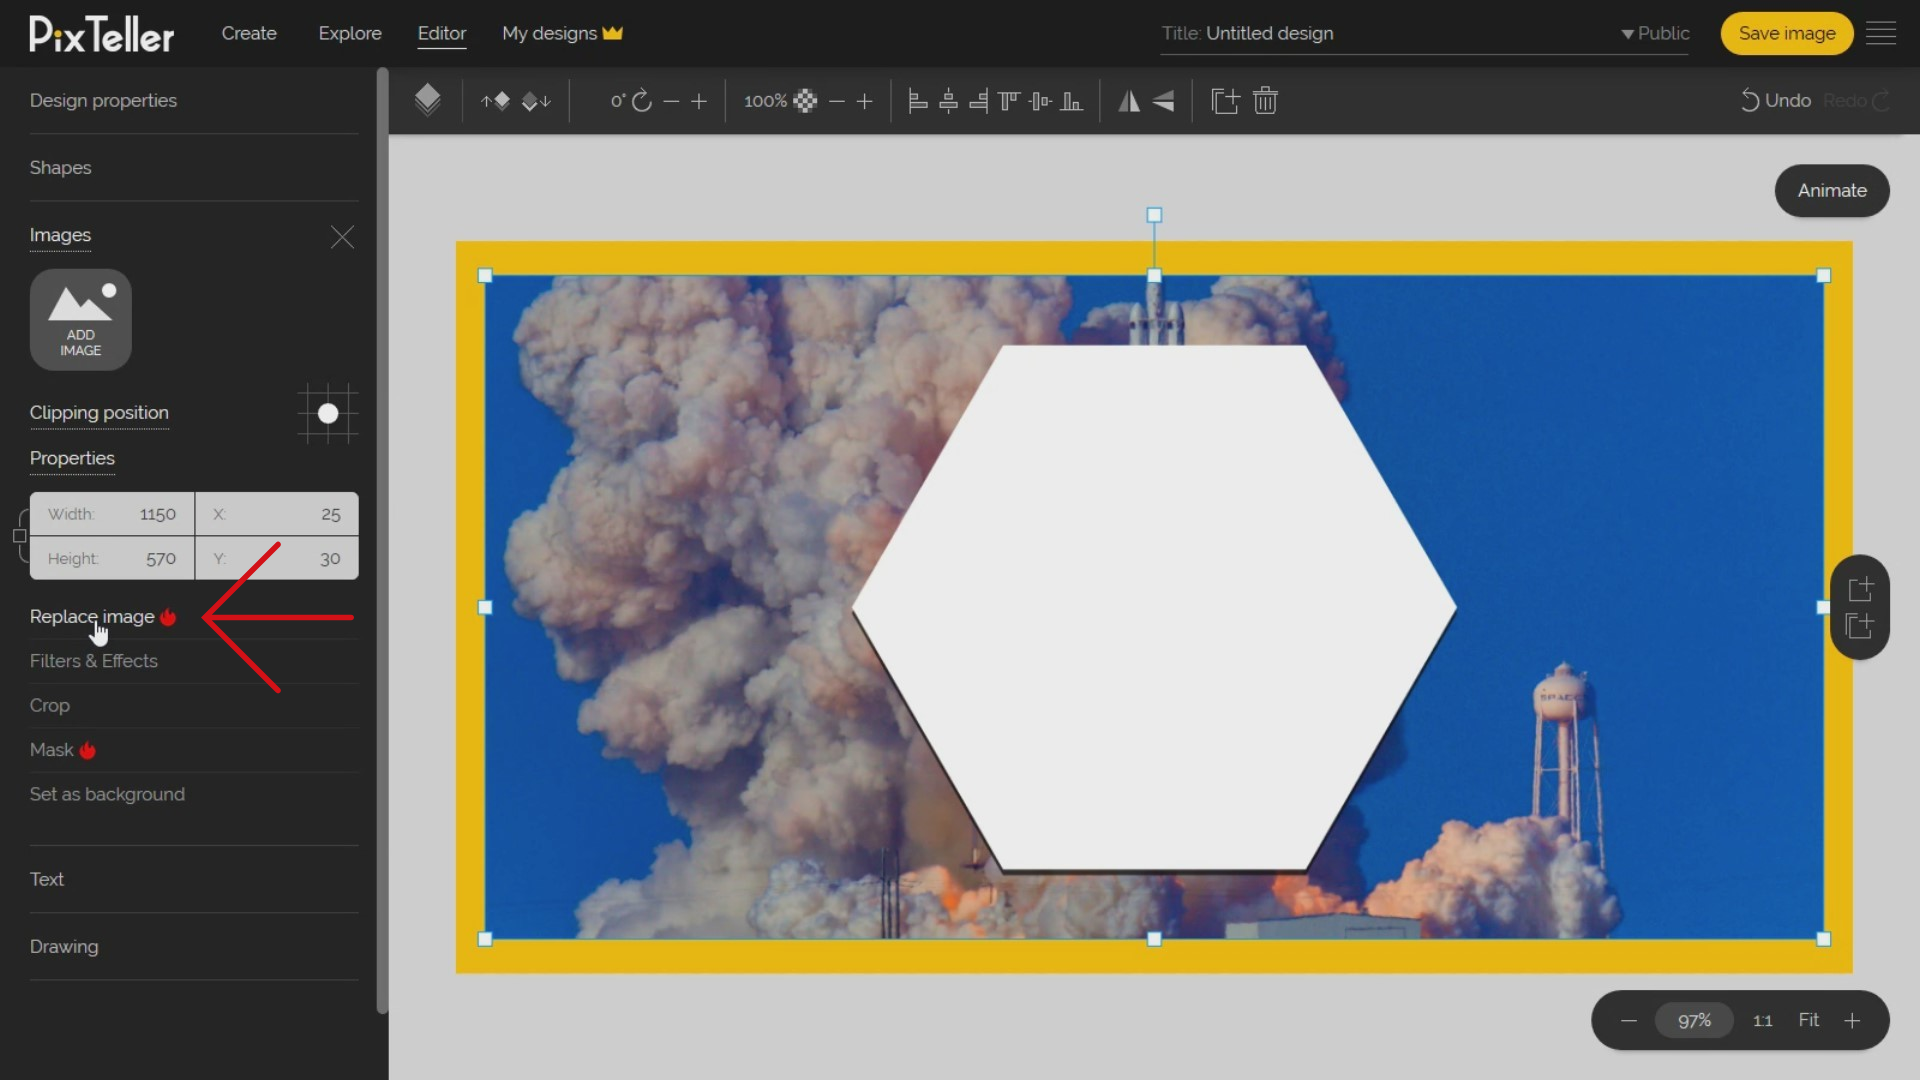Click the Width input field value
The height and width of the screenshot is (1080, 1920).
click(157, 513)
